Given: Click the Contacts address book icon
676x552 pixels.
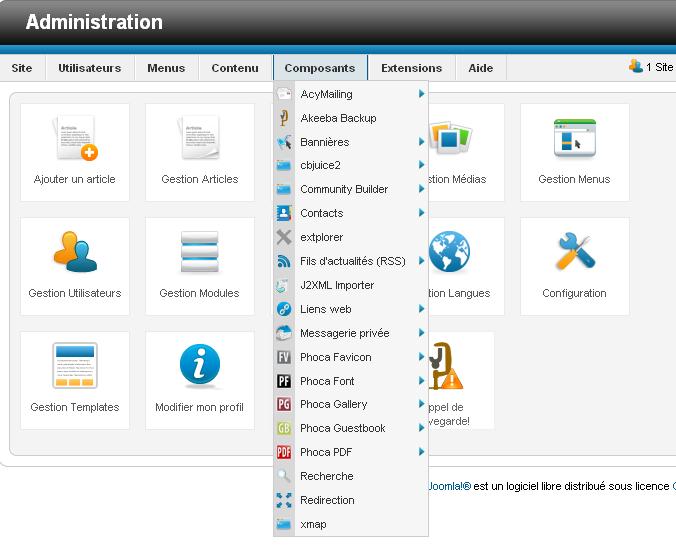Looking at the screenshot, I should pos(284,213).
